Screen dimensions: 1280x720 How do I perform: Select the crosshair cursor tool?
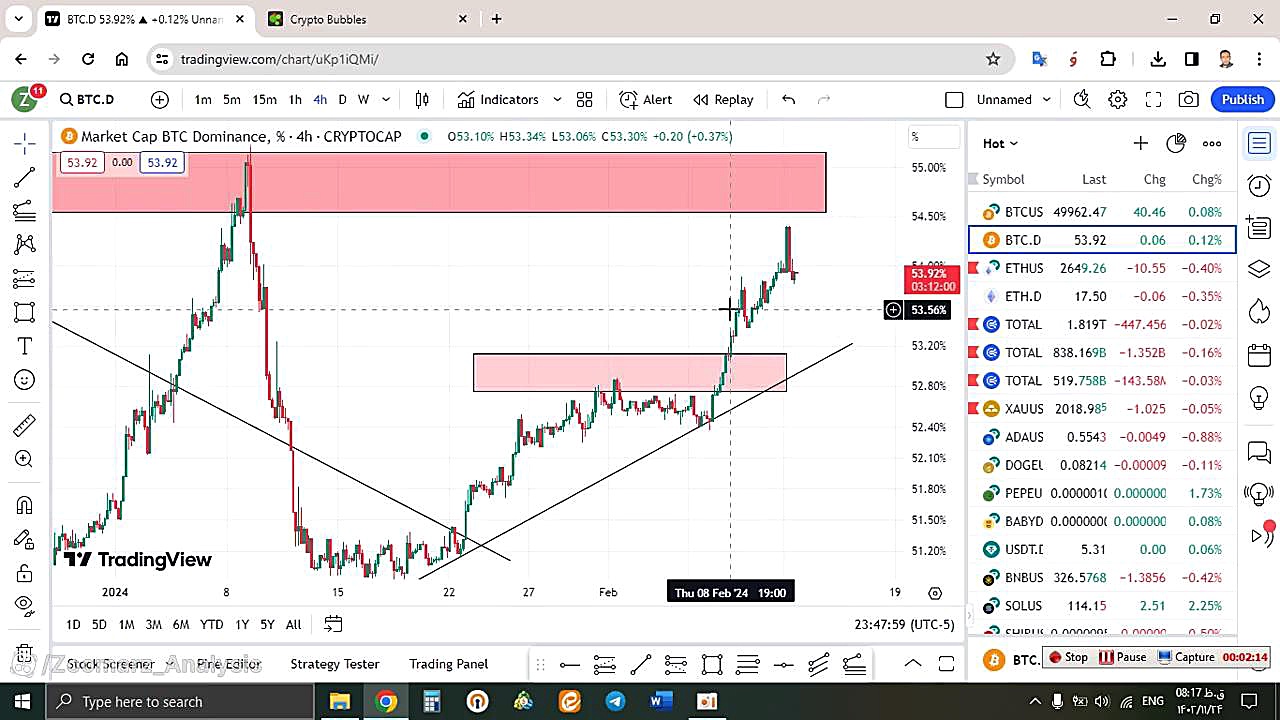click(25, 144)
